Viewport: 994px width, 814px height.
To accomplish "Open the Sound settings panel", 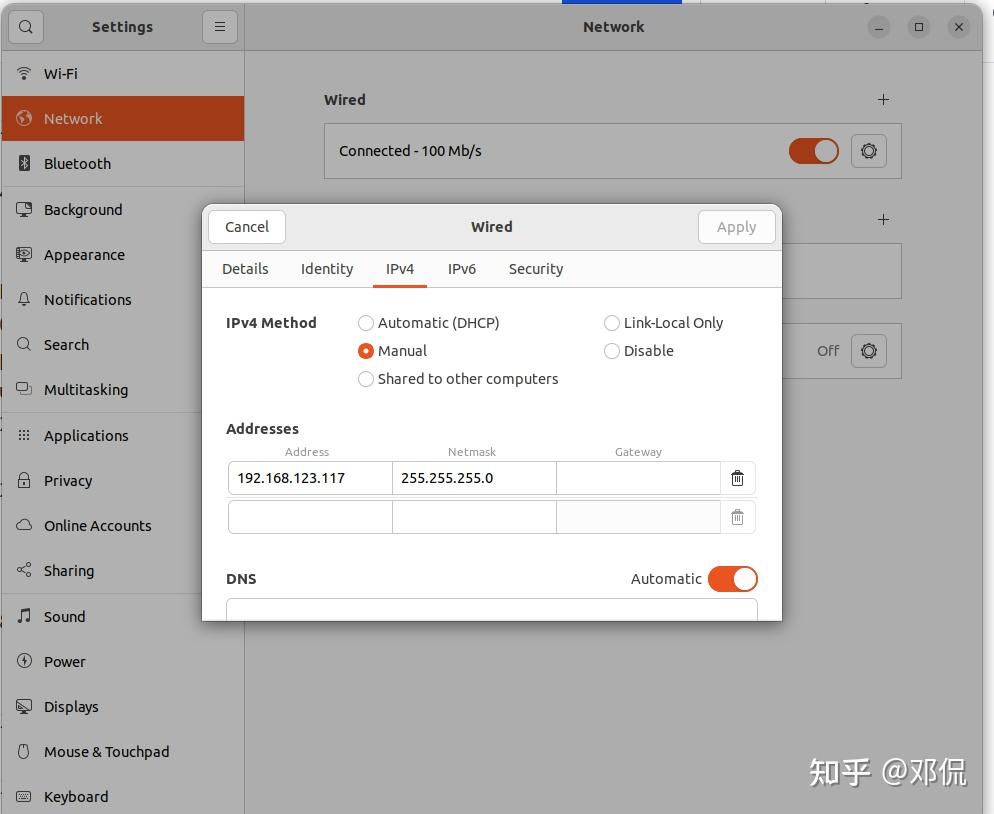I will [64, 616].
